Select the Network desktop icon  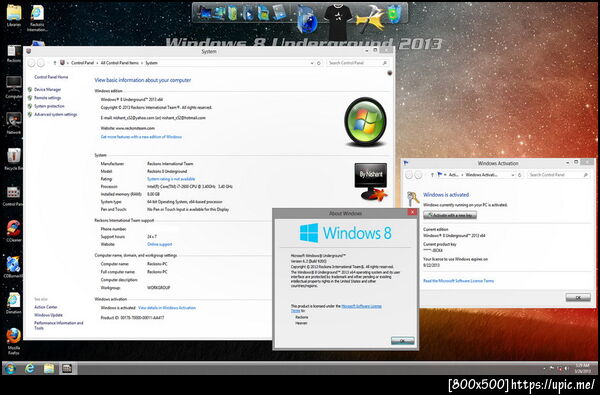coord(14,123)
